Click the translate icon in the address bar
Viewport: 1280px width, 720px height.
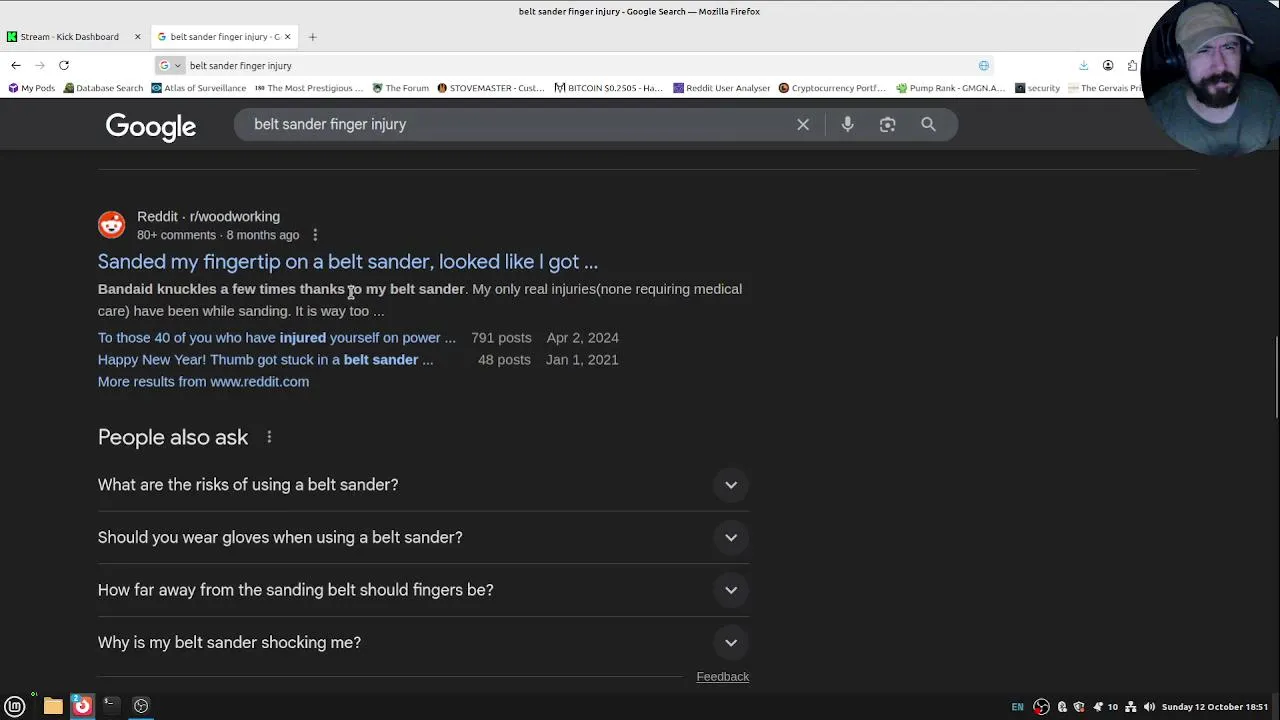pyautogui.click(x=984, y=65)
